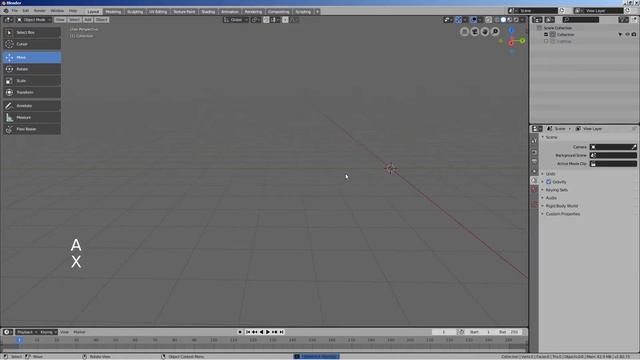Viewport: 640px width, 360px height.
Task: Click eyedropper in the Camera field
Action: (x=633, y=147)
